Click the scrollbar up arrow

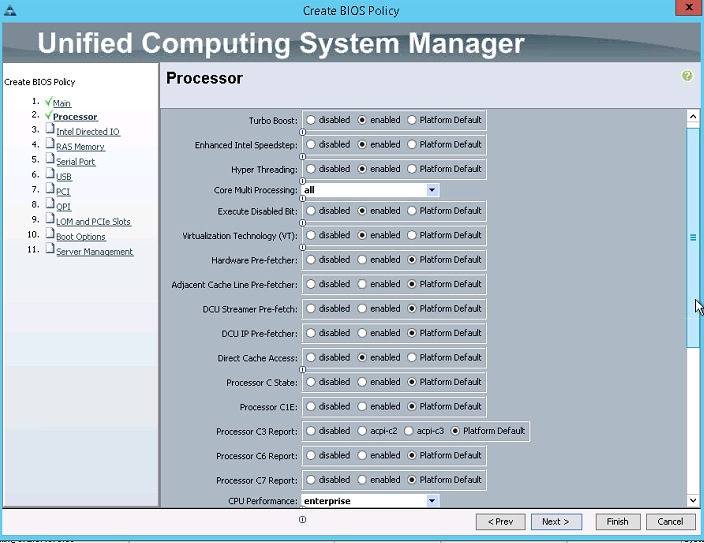click(693, 117)
